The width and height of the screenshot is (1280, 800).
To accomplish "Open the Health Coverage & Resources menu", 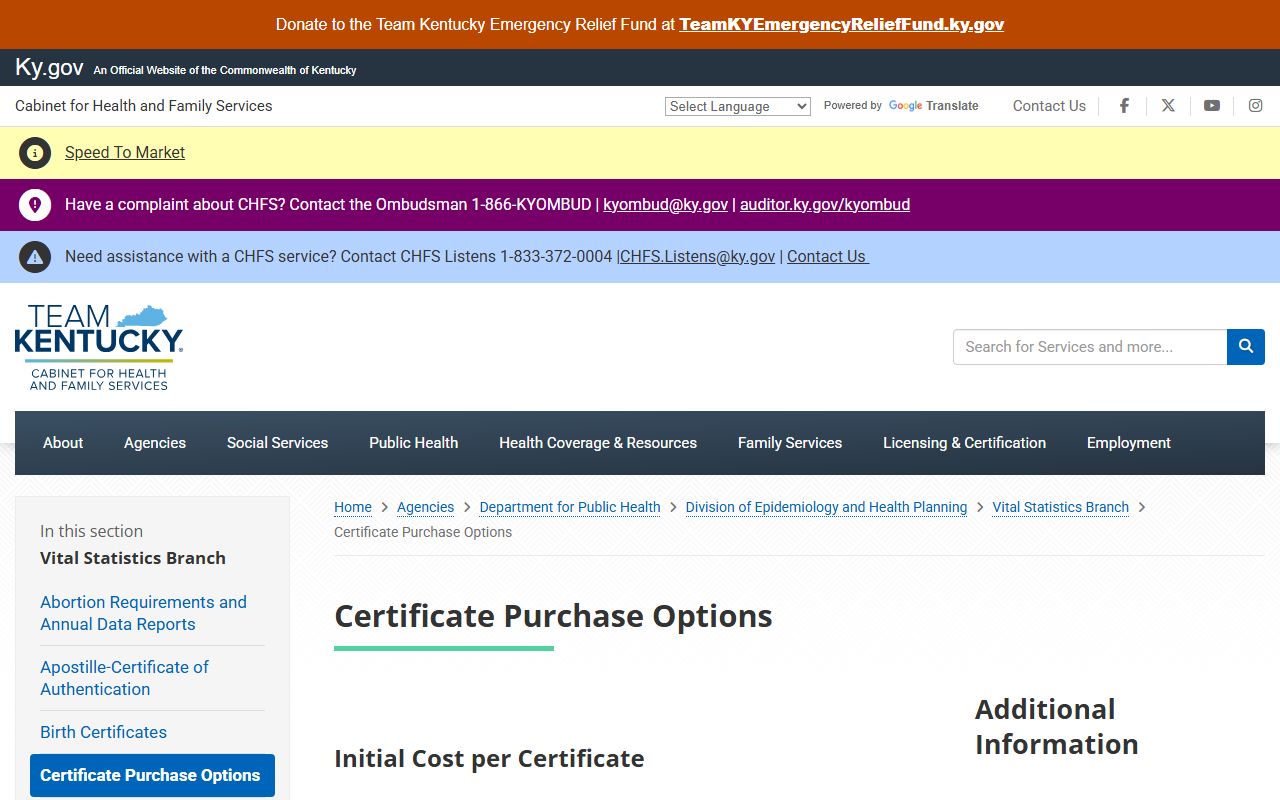I will tap(598, 443).
